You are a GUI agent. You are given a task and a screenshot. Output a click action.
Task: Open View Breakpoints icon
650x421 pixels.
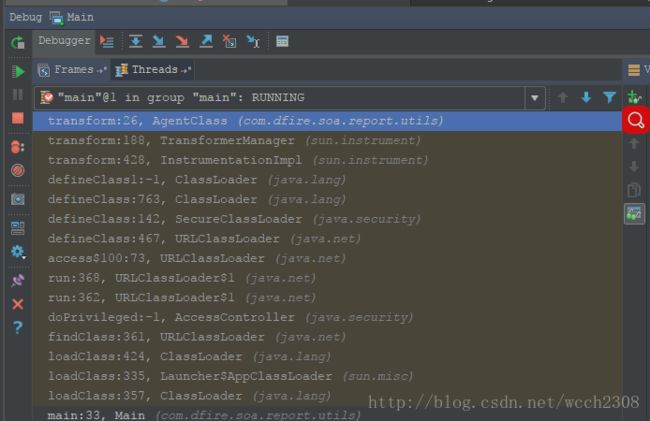17,147
